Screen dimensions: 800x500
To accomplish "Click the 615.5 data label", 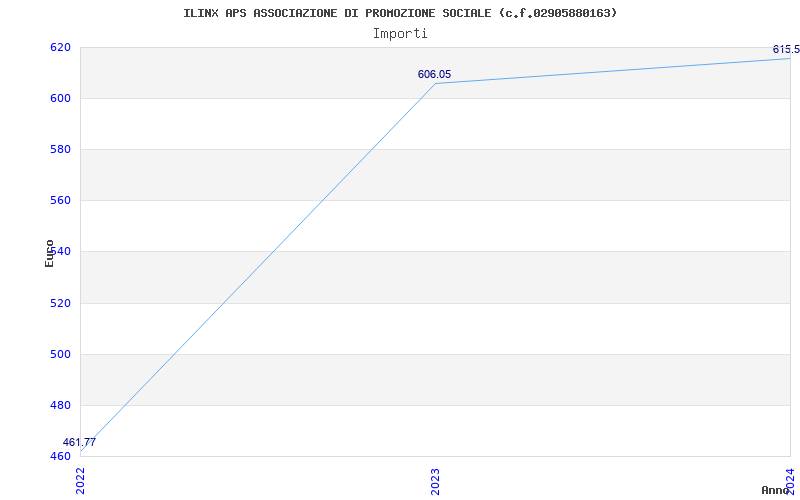I will click(x=786, y=49).
